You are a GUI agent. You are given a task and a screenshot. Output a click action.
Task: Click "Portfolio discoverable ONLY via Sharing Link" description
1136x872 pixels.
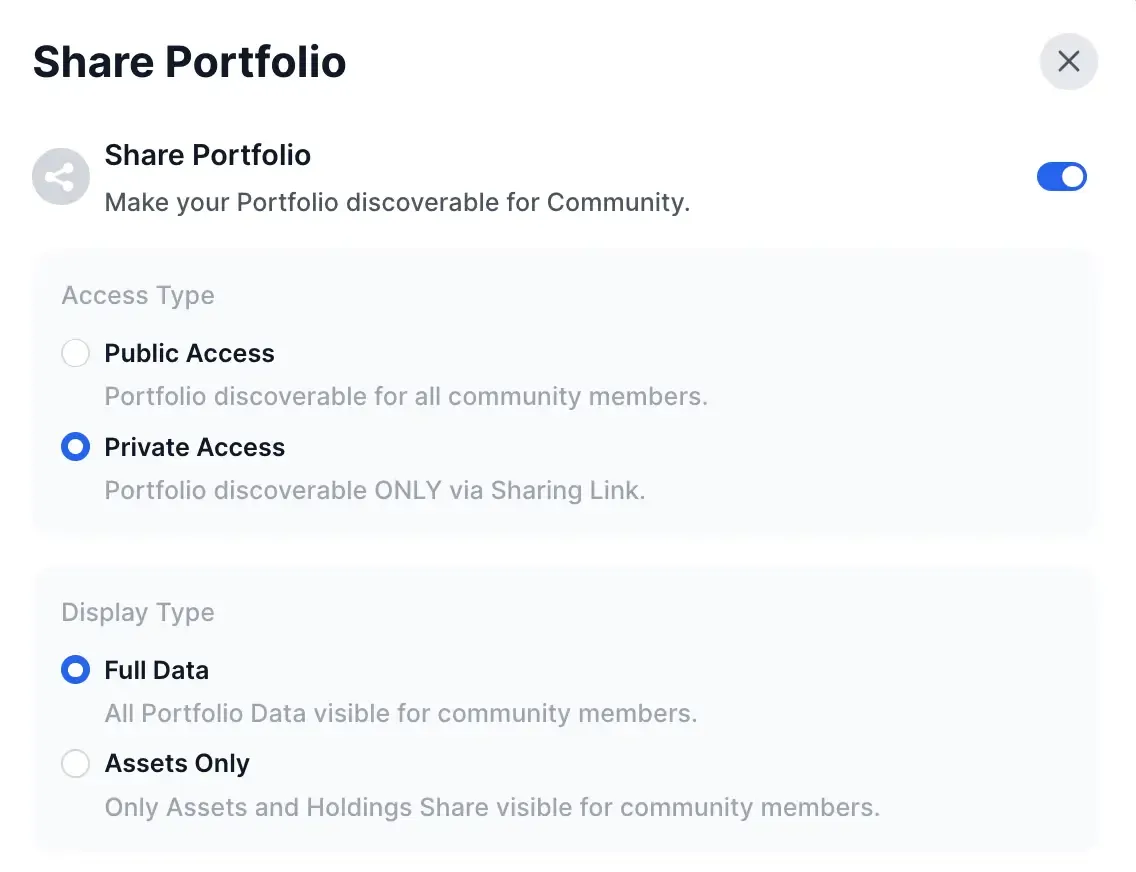(x=375, y=491)
